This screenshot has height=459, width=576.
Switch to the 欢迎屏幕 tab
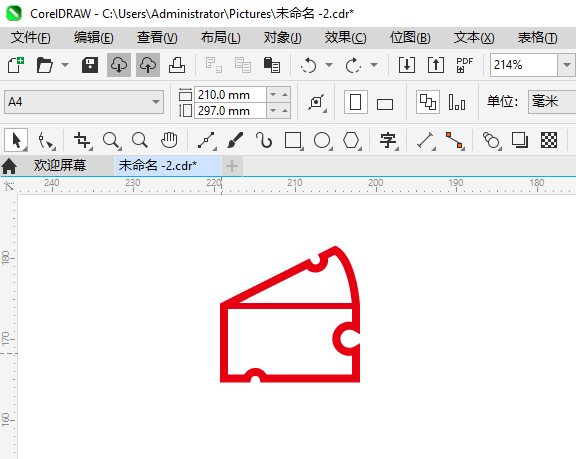(x=60, y=166)
